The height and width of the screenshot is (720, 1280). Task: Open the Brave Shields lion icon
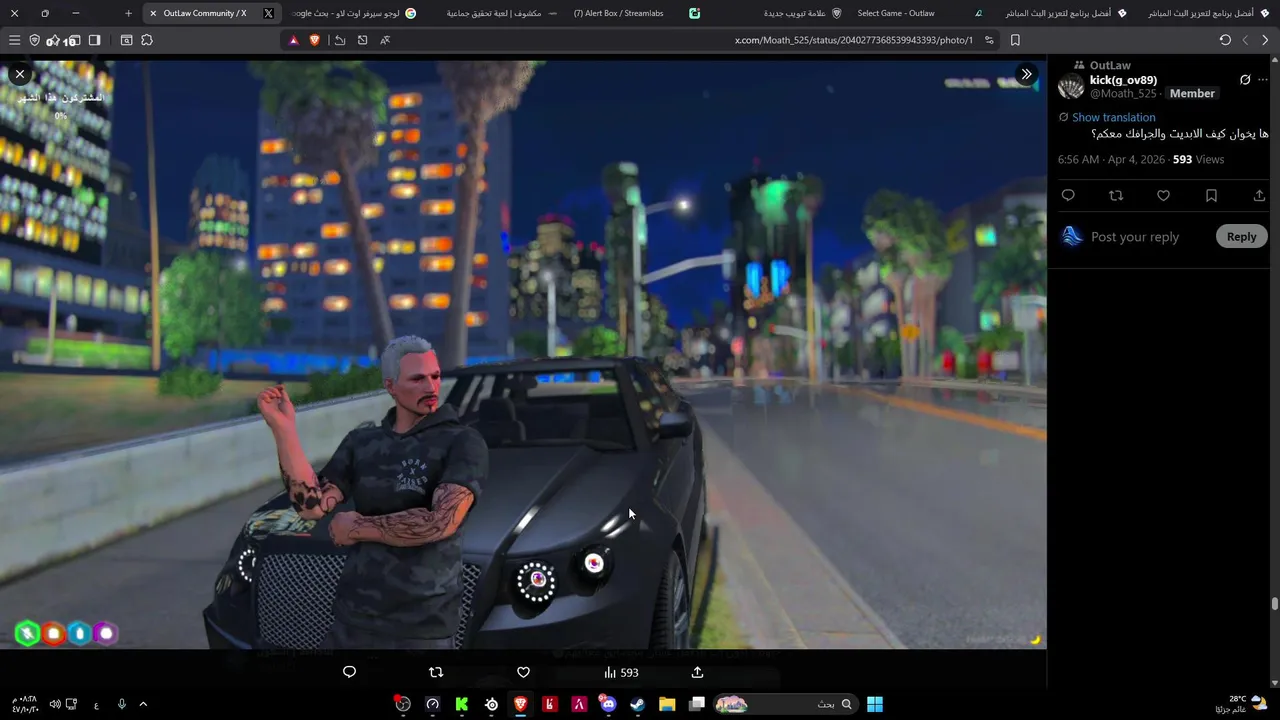pos(315,40)
